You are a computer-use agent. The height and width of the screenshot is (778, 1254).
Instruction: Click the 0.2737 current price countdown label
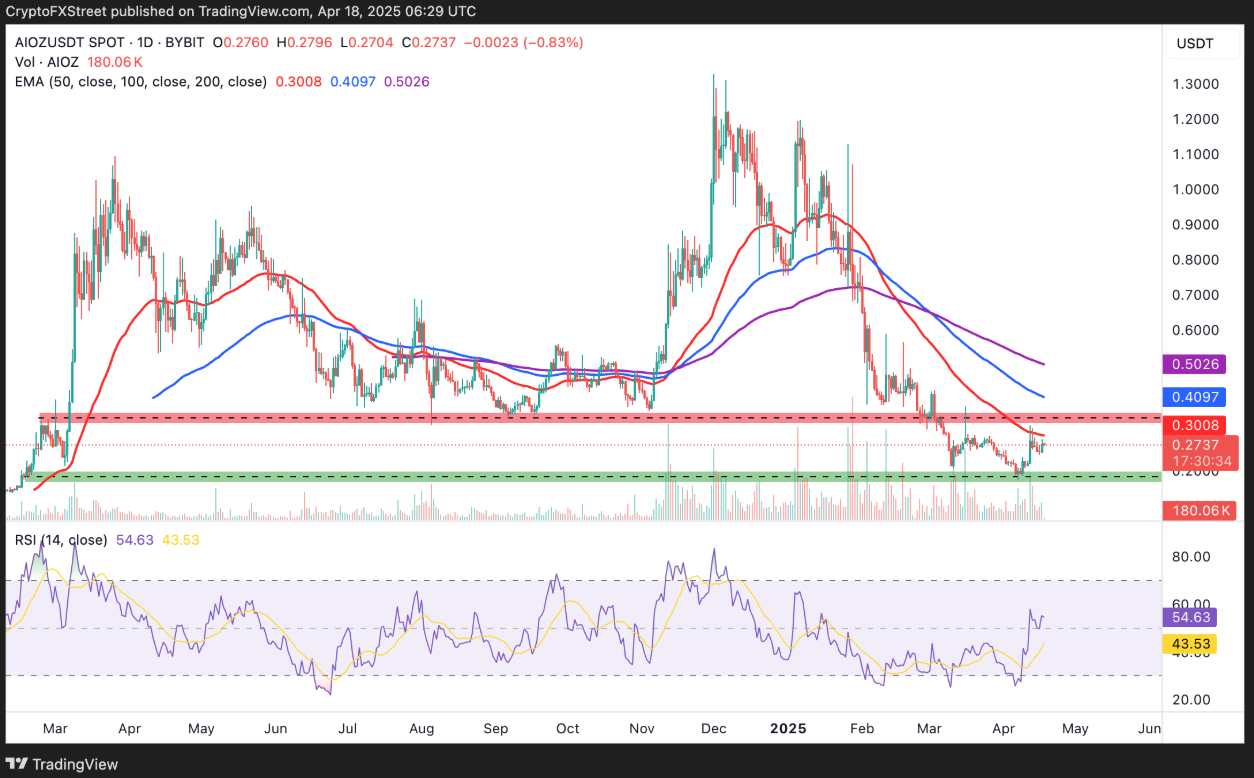click(x=1201, y=450)
